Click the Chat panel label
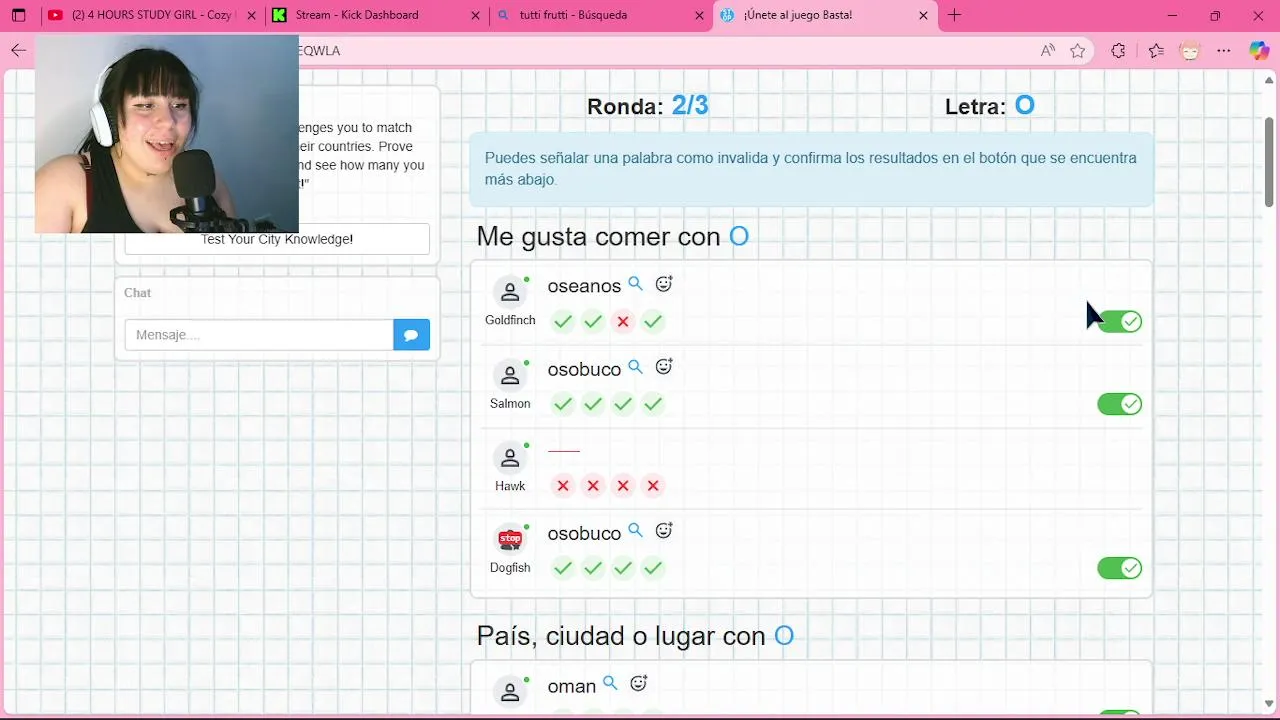This screenshot has width=1280, height=720. coord(138,293)
